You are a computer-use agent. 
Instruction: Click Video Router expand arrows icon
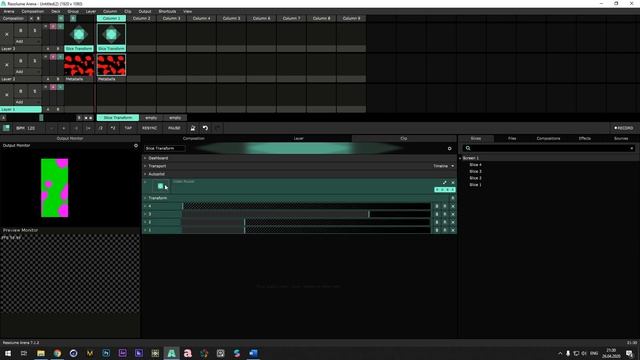(444, 182)
